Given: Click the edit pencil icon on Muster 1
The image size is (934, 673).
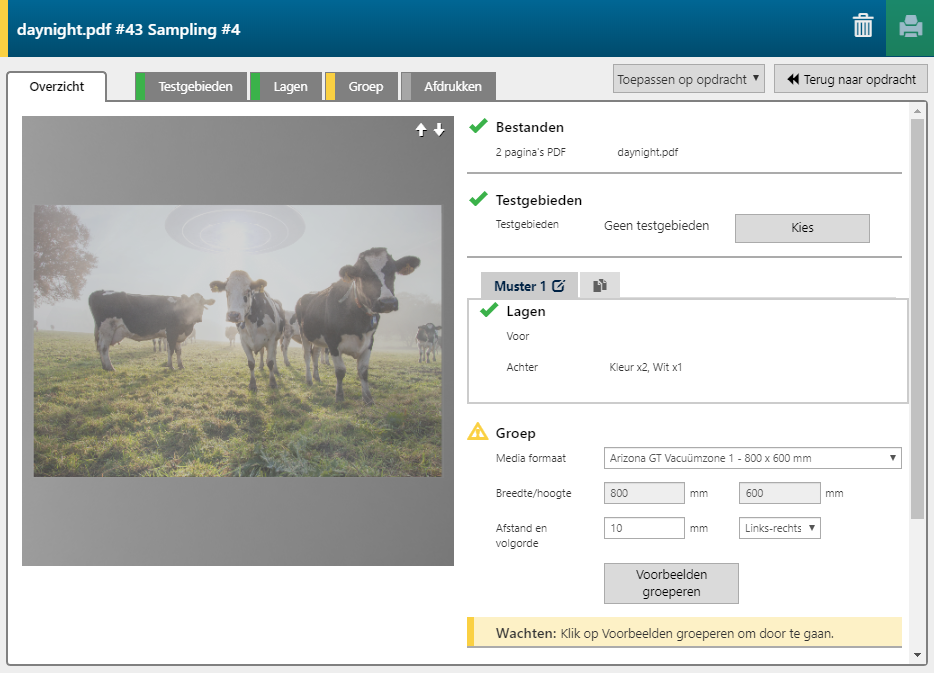Looking at the screenshot, I should coord(558,286).
